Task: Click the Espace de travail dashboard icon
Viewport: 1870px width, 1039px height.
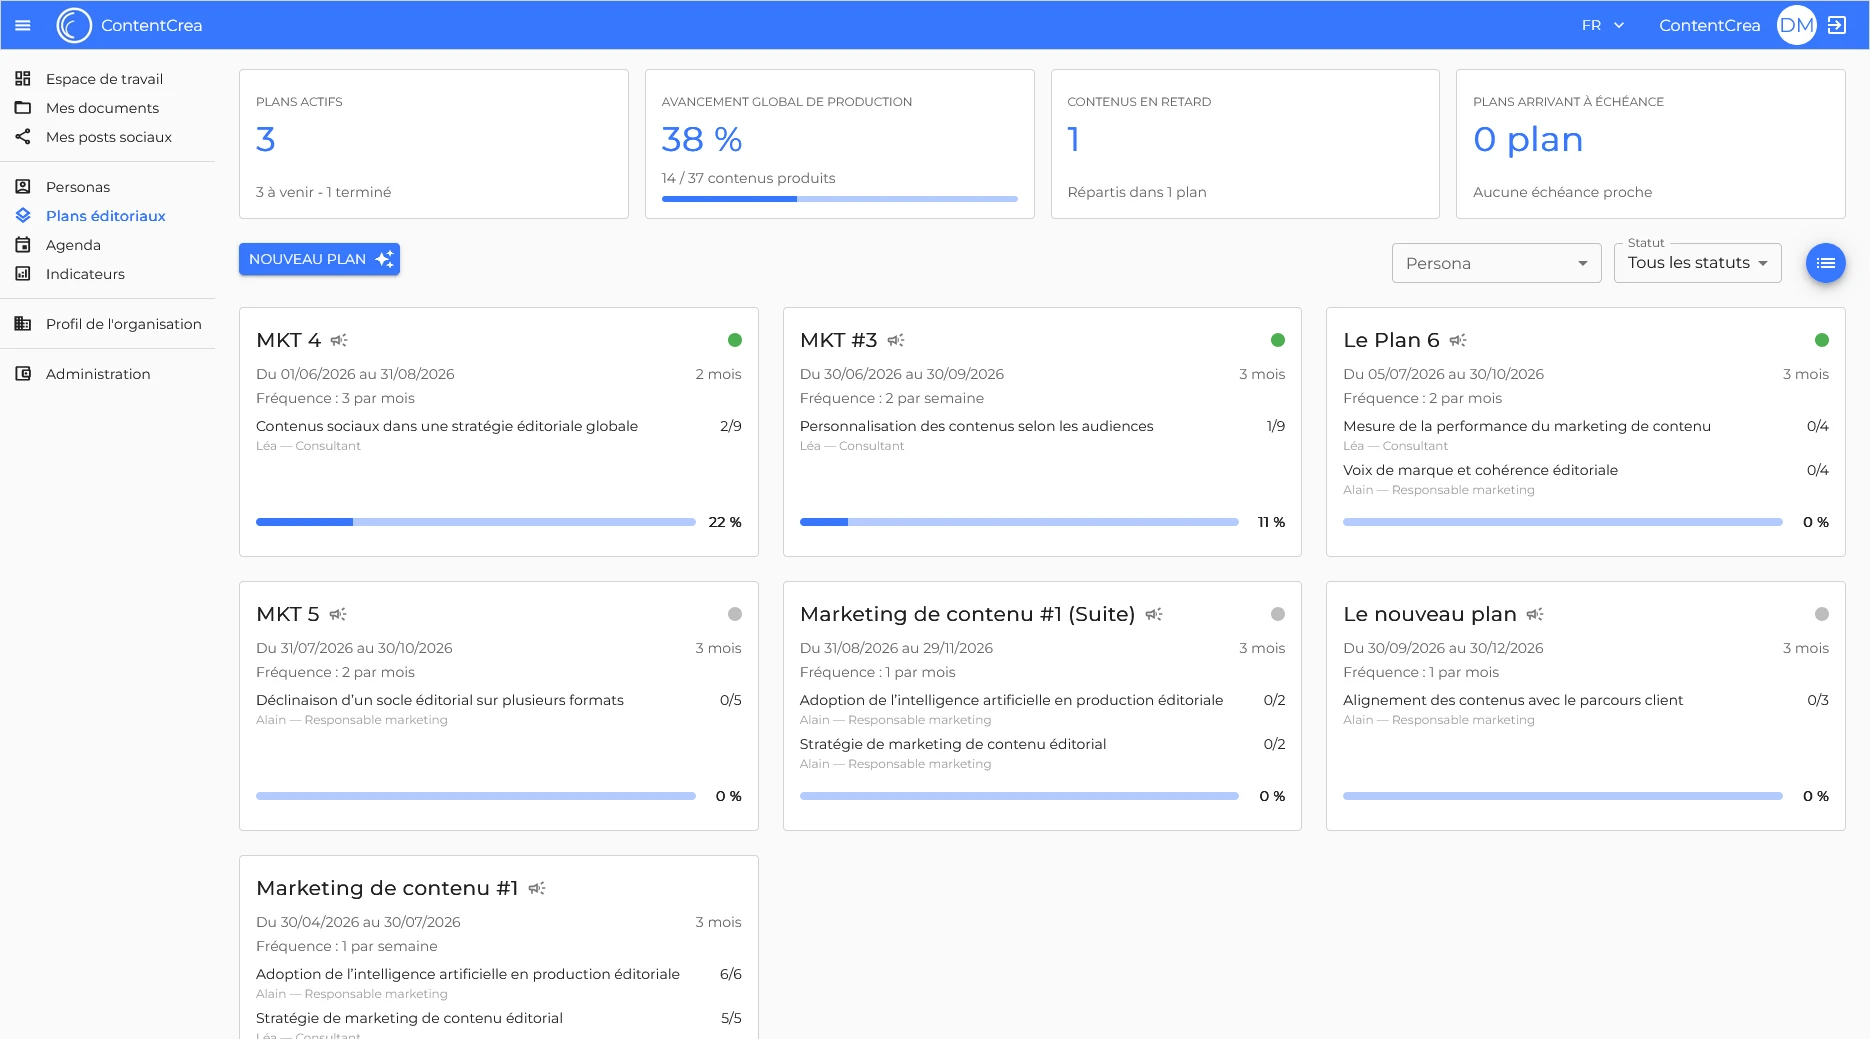Action: (23, 78)
